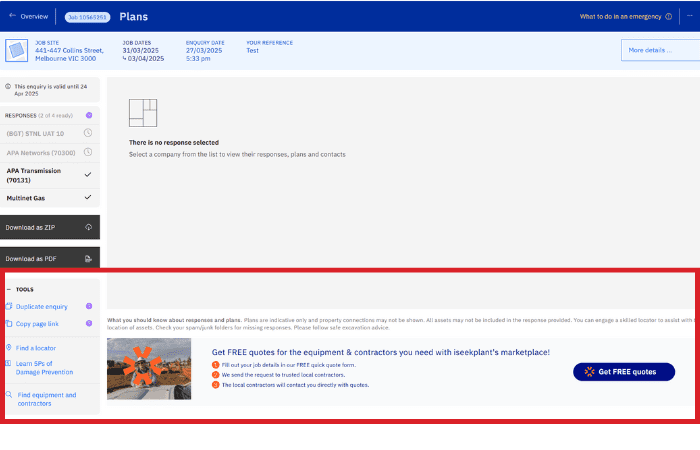This screenshot has height=450, width=700.
Task: Click the job site map thumbnail icon
Action: coord(17,50)
